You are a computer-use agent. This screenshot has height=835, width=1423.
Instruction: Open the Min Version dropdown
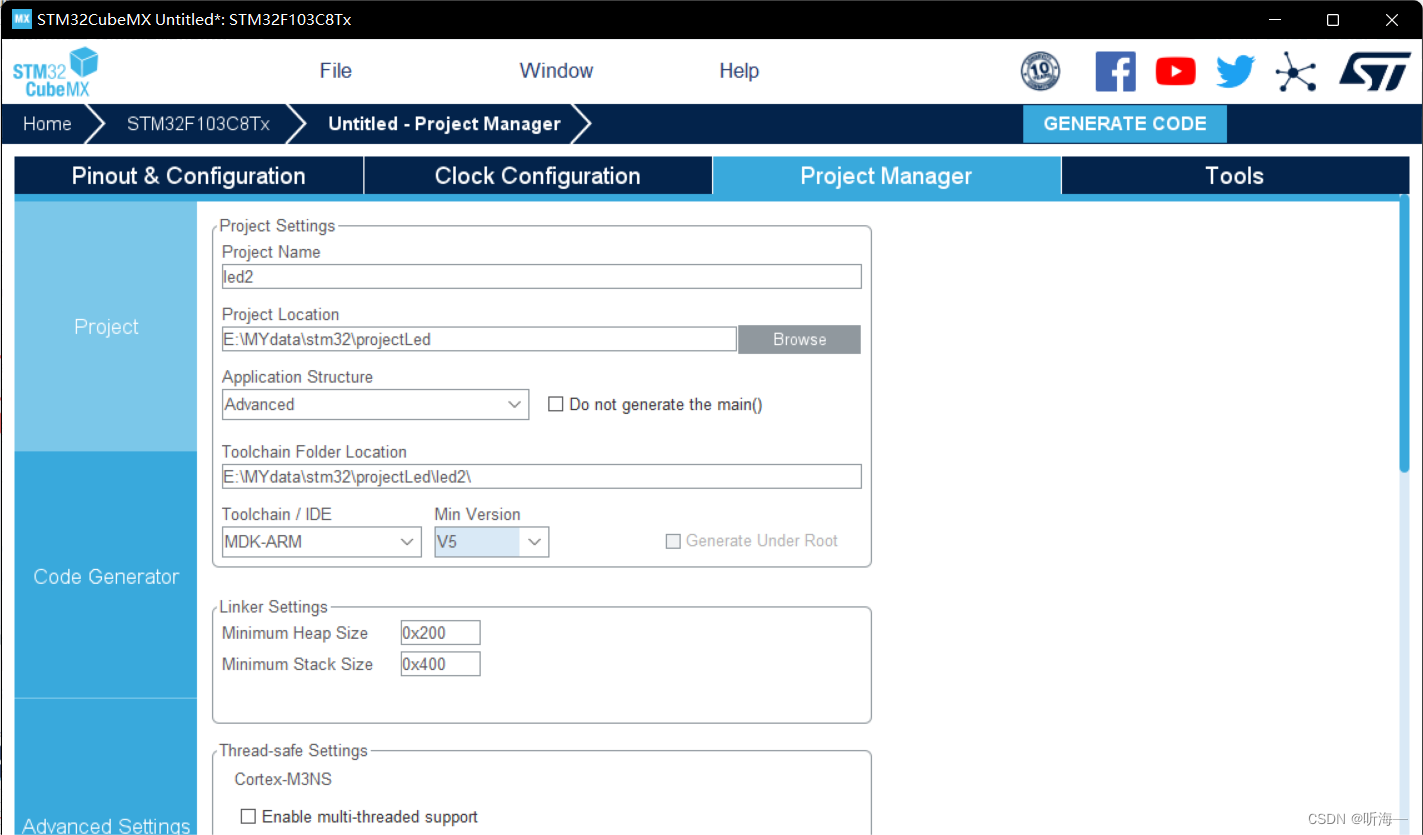pyautogui.click(x=491, y=541)
